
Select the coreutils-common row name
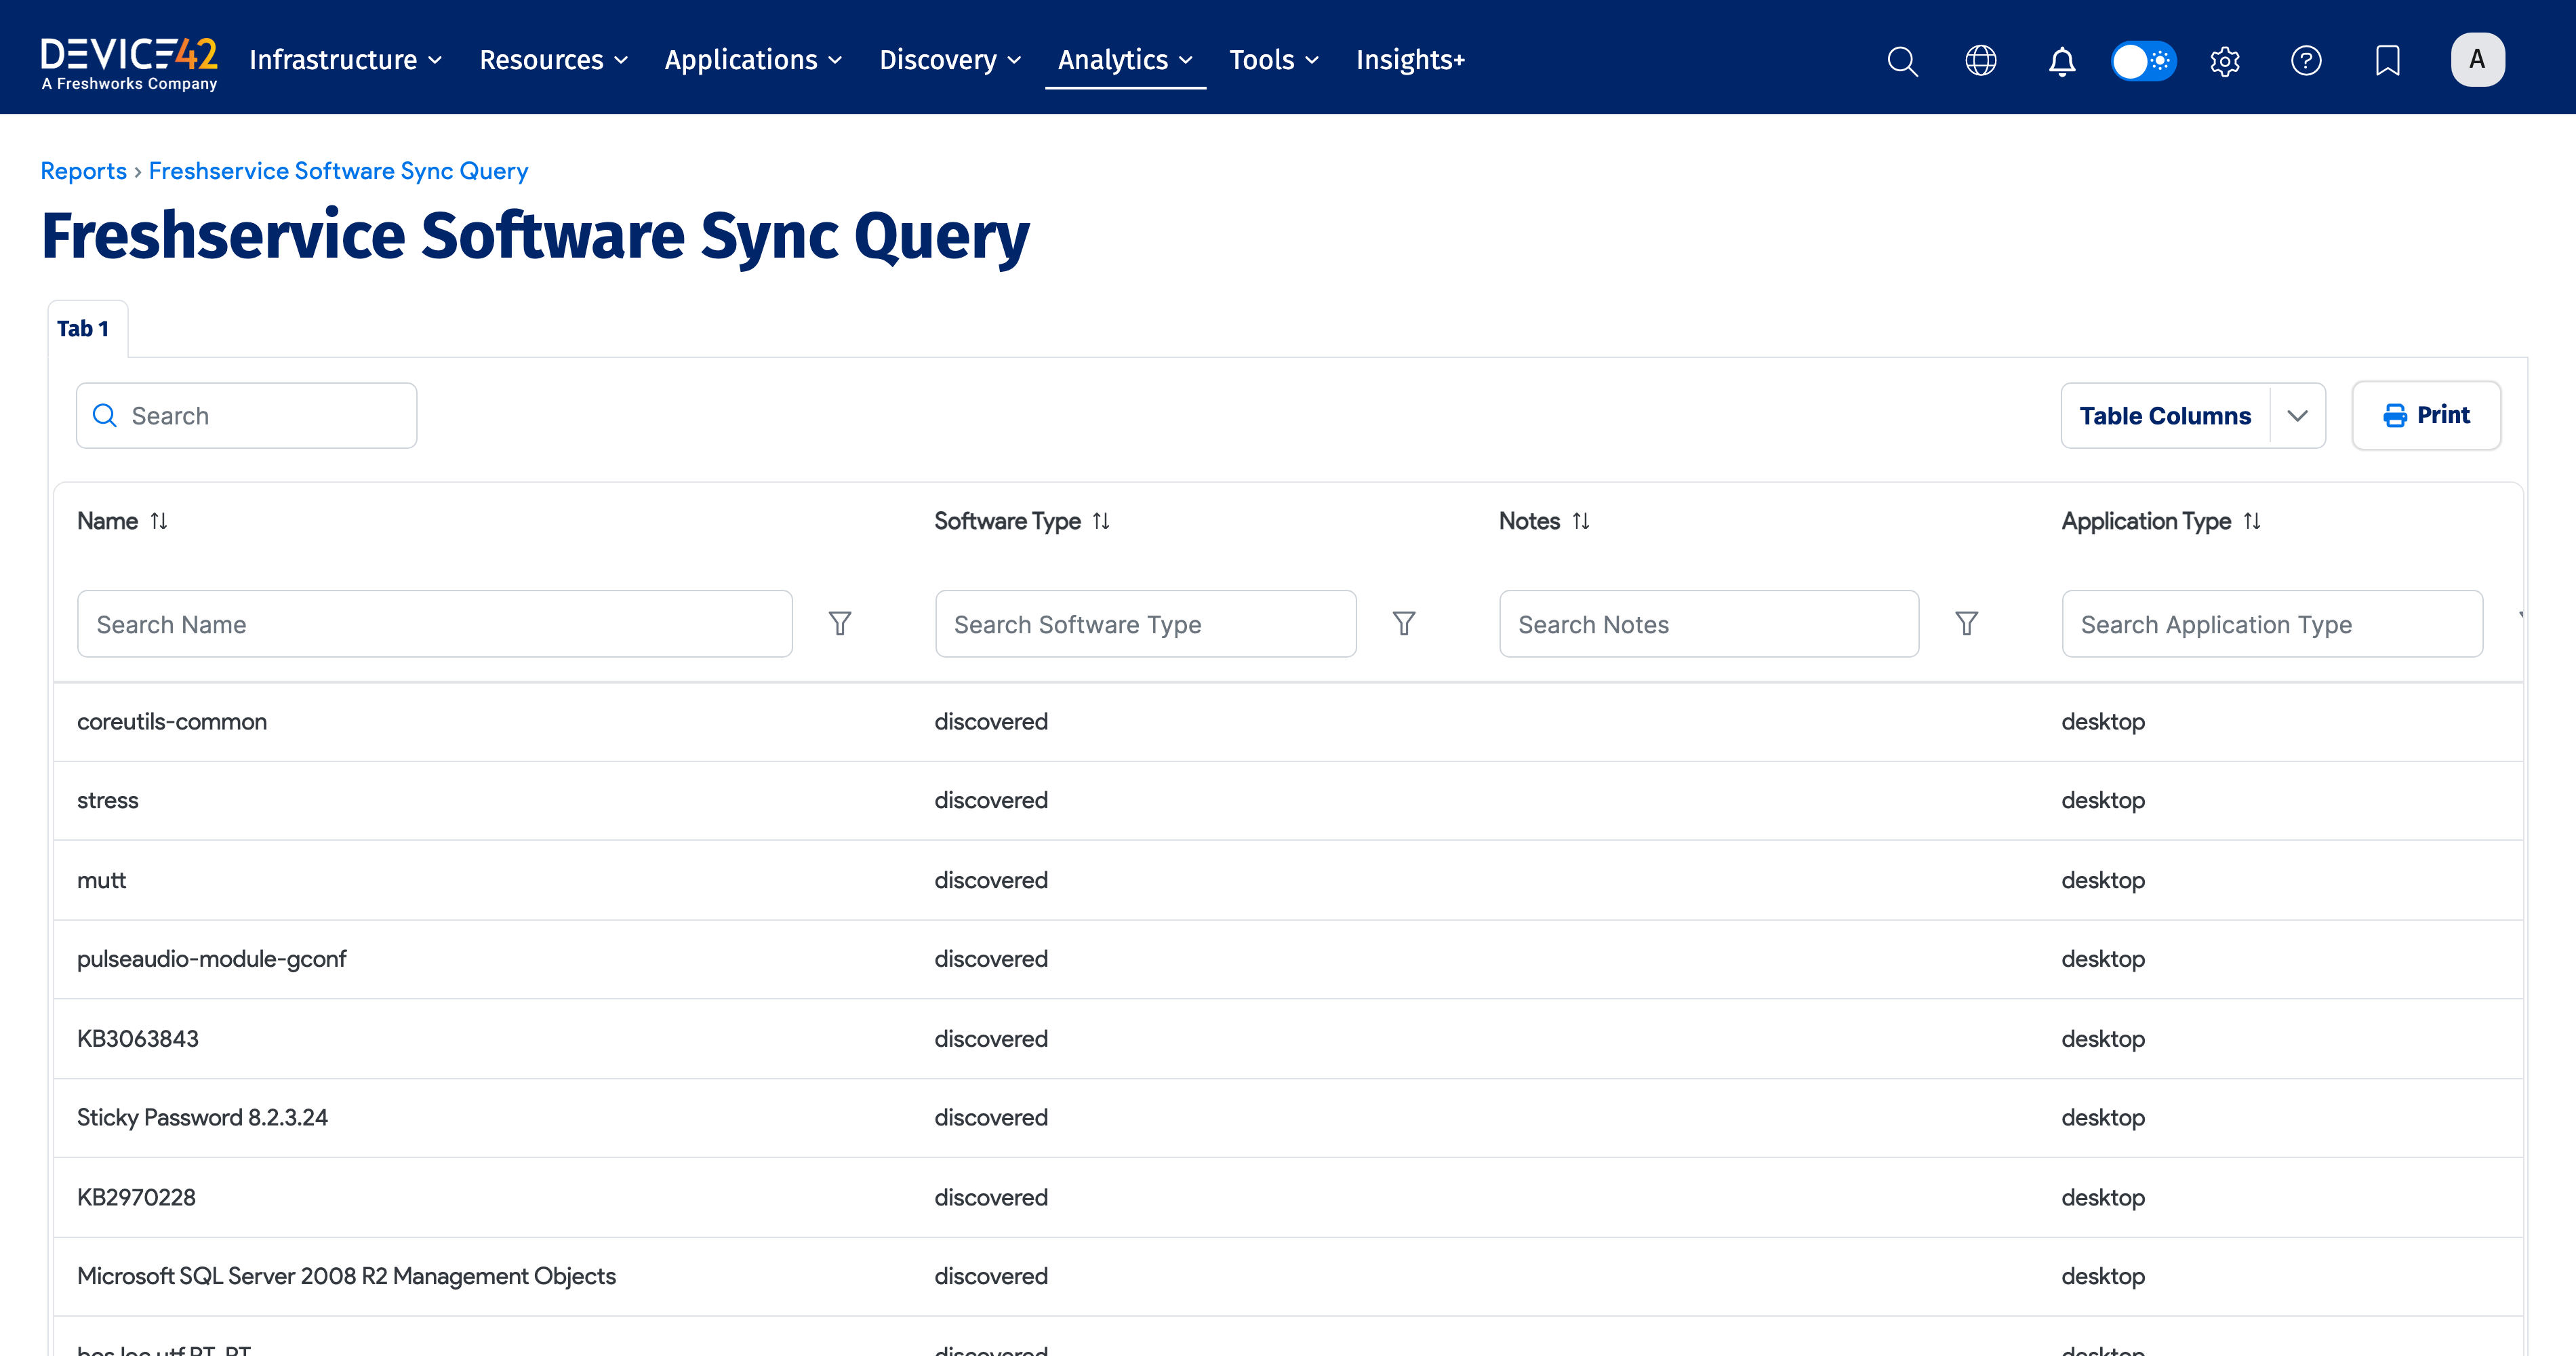tap(172, 722)
